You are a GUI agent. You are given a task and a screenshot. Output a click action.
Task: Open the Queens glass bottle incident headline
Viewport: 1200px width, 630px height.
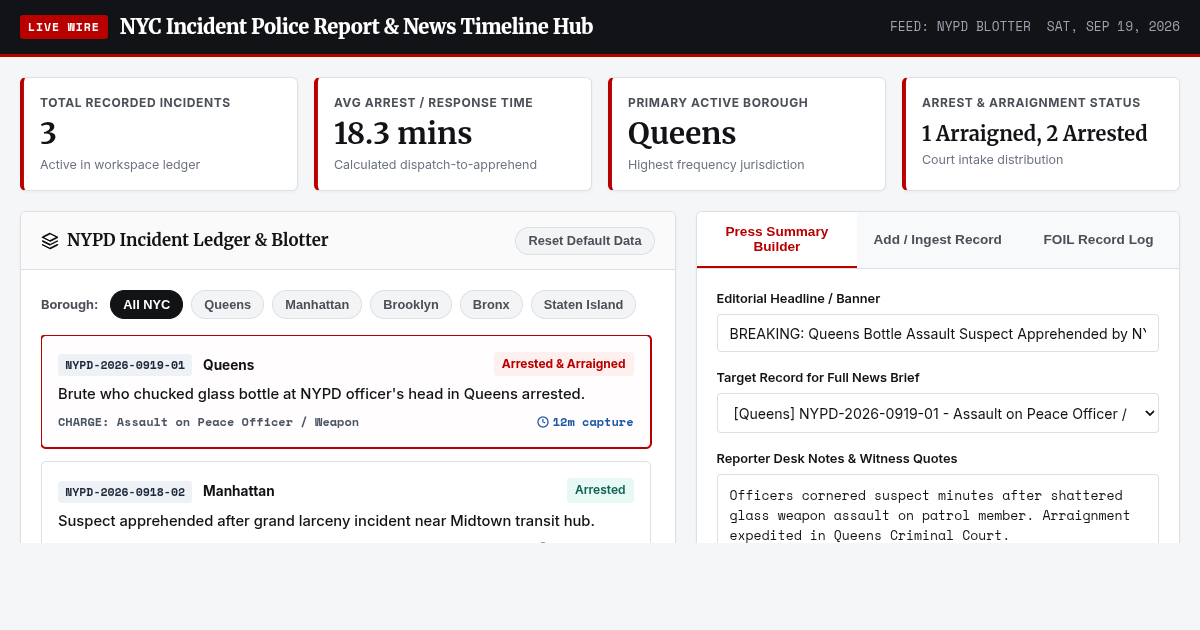pyautogui.click(x=321, y=394)
